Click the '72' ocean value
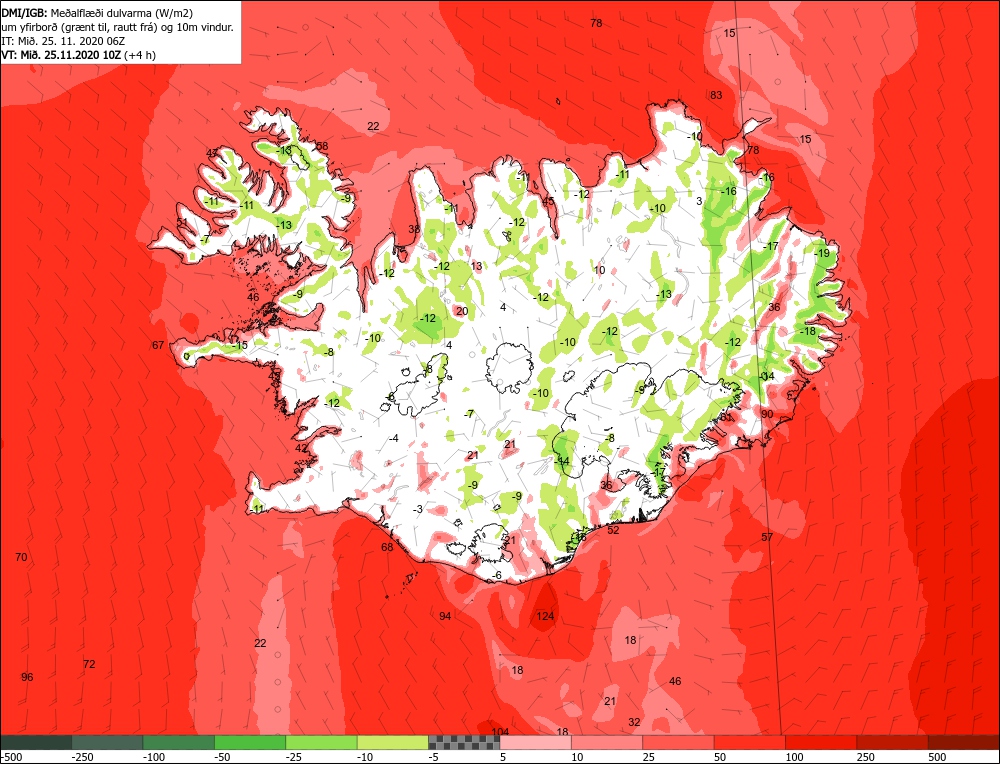The height and width of the screenshot is (764, 1000). pyautogui.click(x=89, y=665)
